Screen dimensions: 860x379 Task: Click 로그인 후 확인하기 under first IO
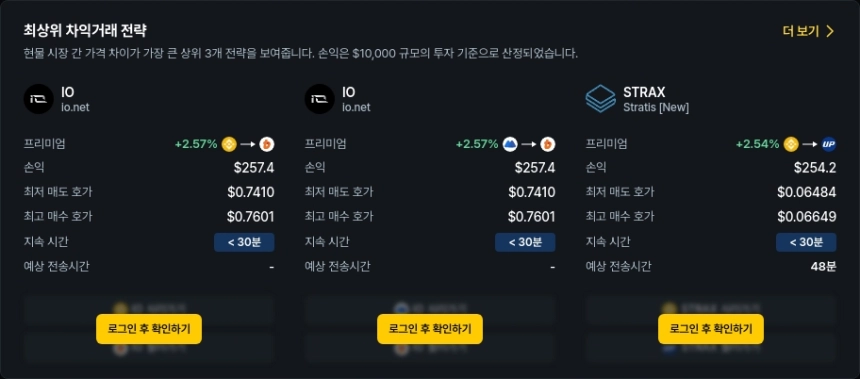(x=149, y=329)
